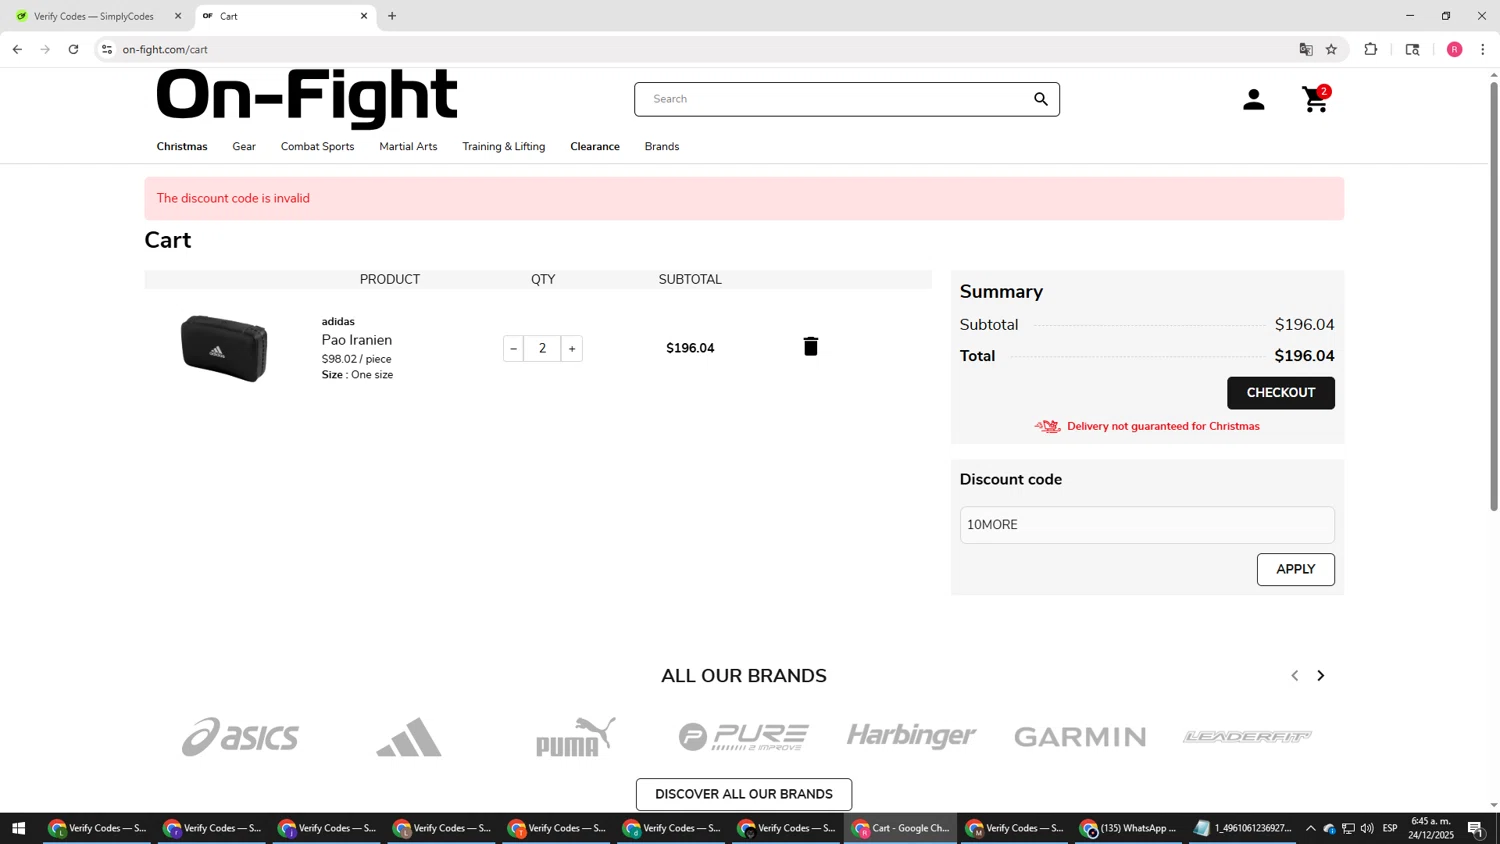Viewport: 1500px width, 844px height.
Task: Click the page vertical scrollbar
Action: pos(1494,296)
